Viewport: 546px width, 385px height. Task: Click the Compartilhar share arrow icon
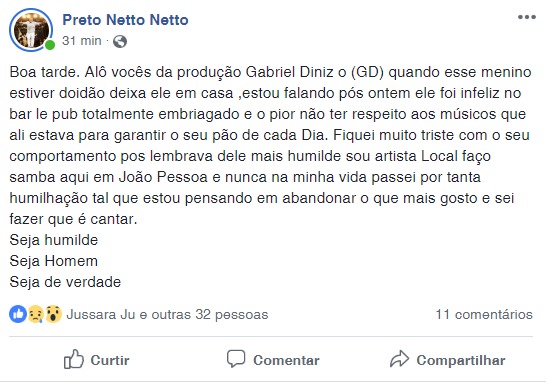point(399,359)
